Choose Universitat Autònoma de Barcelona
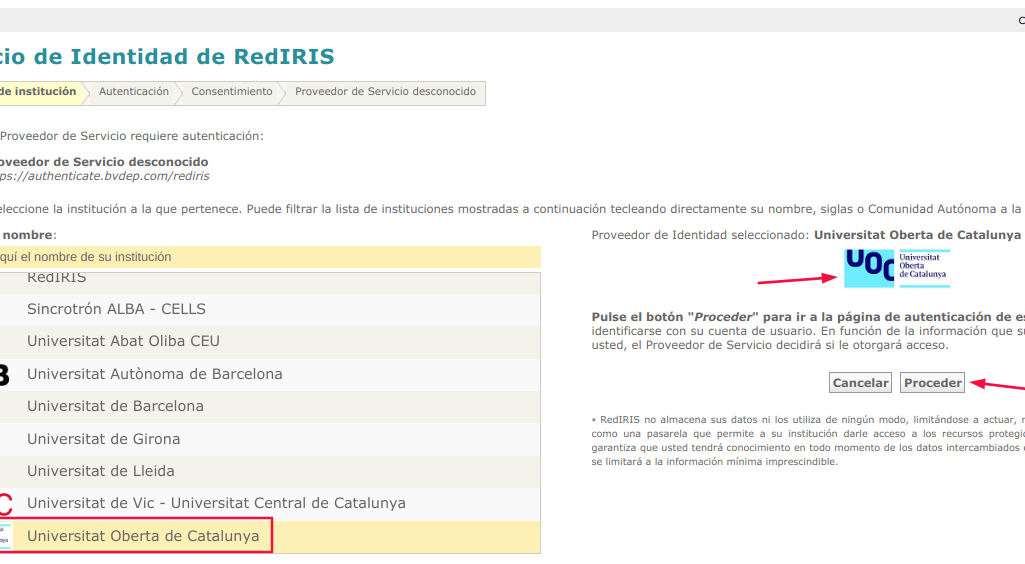This screenshot has width=1025, height=564. point(270,374)
